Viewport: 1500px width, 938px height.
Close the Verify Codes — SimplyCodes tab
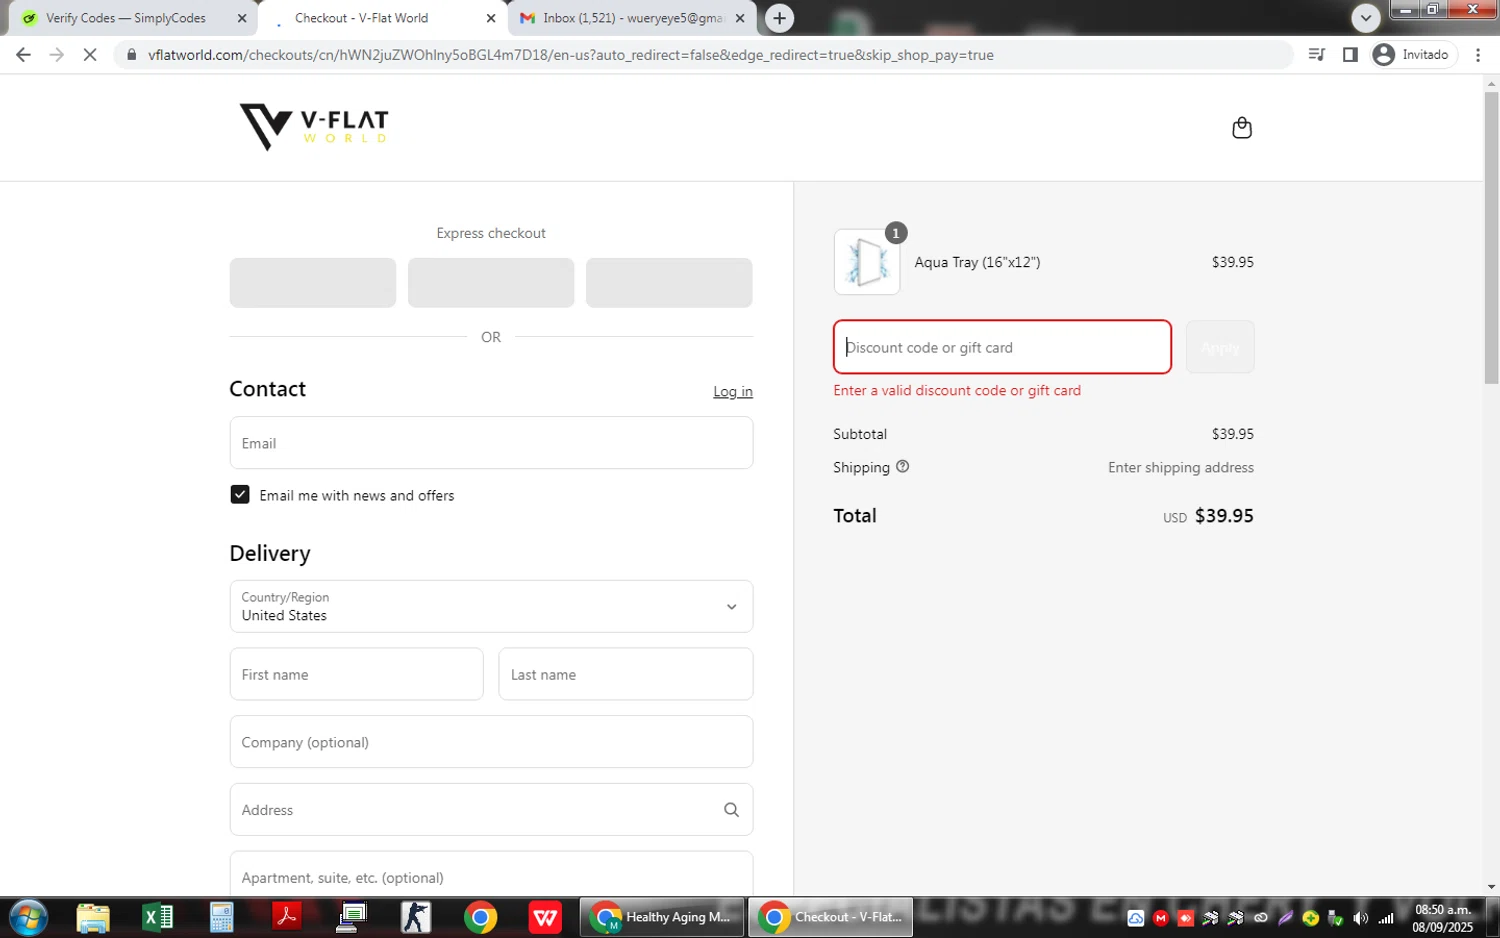tap(242, 18)
